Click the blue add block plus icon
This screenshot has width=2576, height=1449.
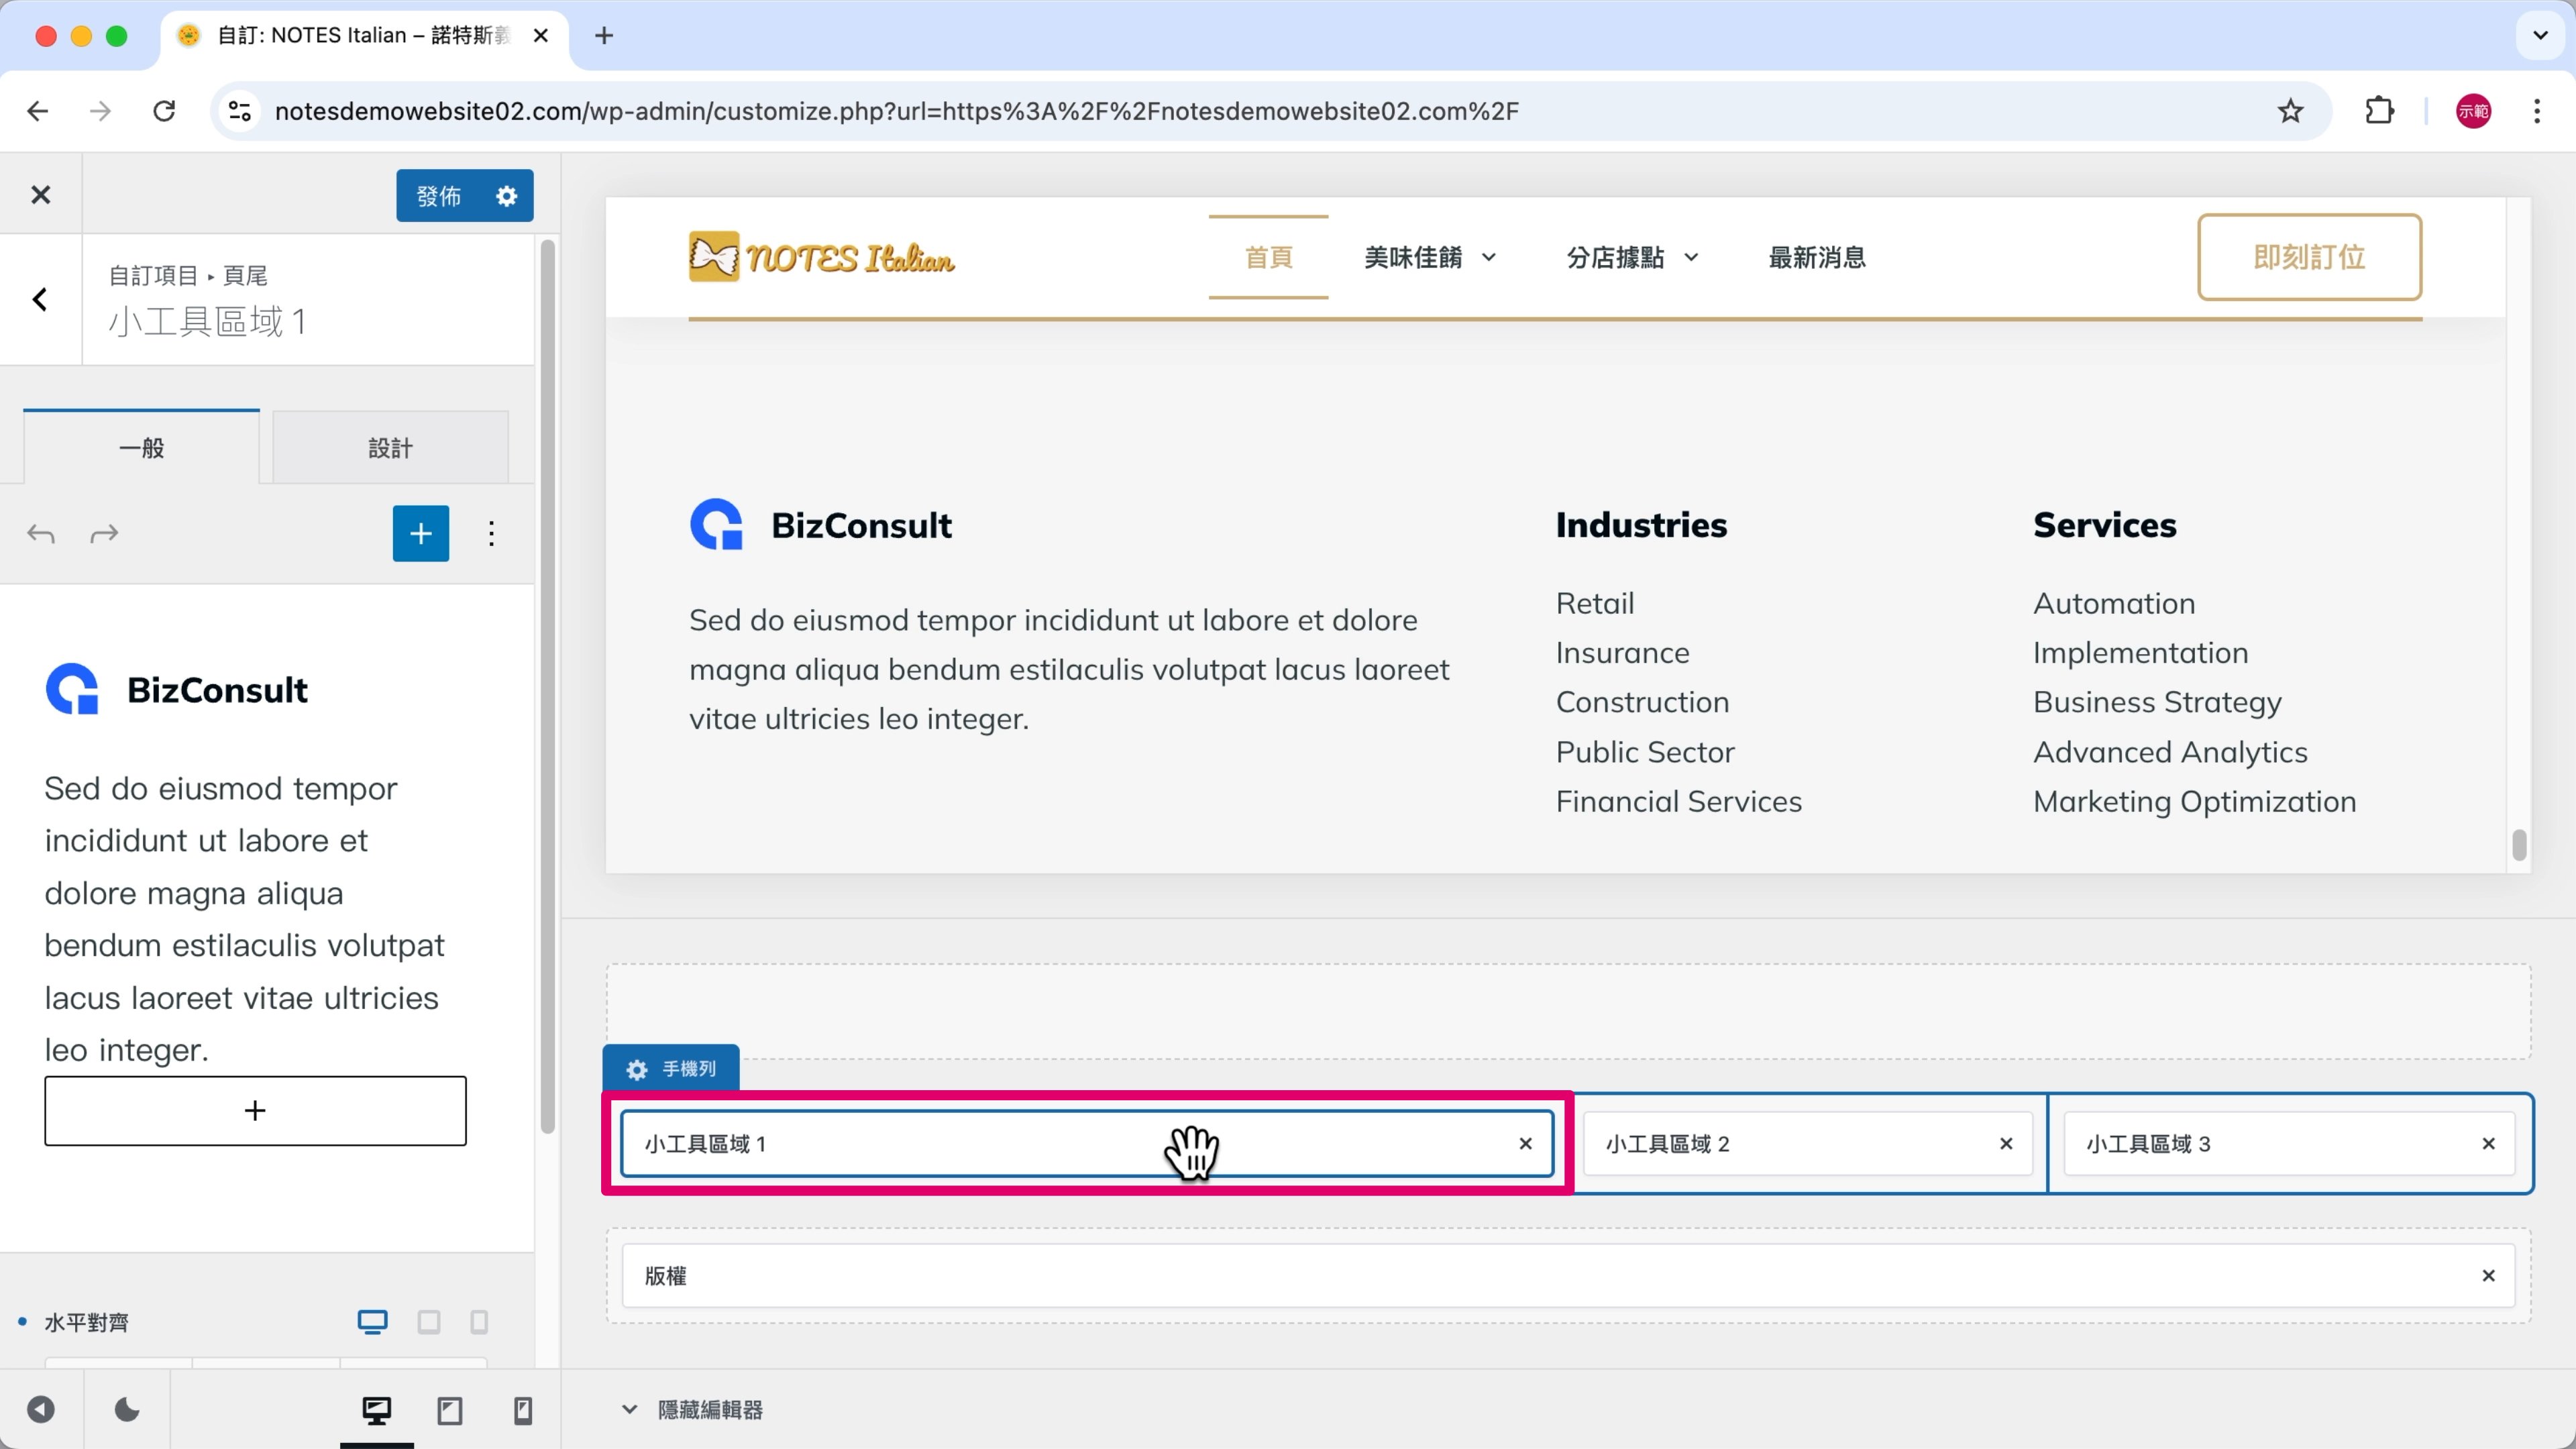(x=420, y=534)
